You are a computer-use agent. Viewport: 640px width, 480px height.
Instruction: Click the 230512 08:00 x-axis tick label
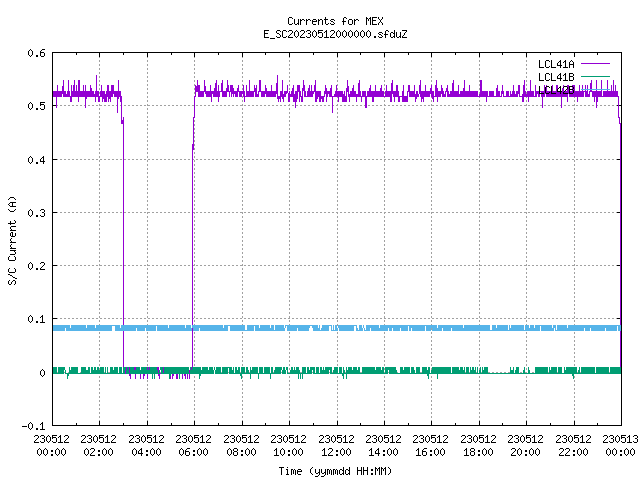click(241, 446)
